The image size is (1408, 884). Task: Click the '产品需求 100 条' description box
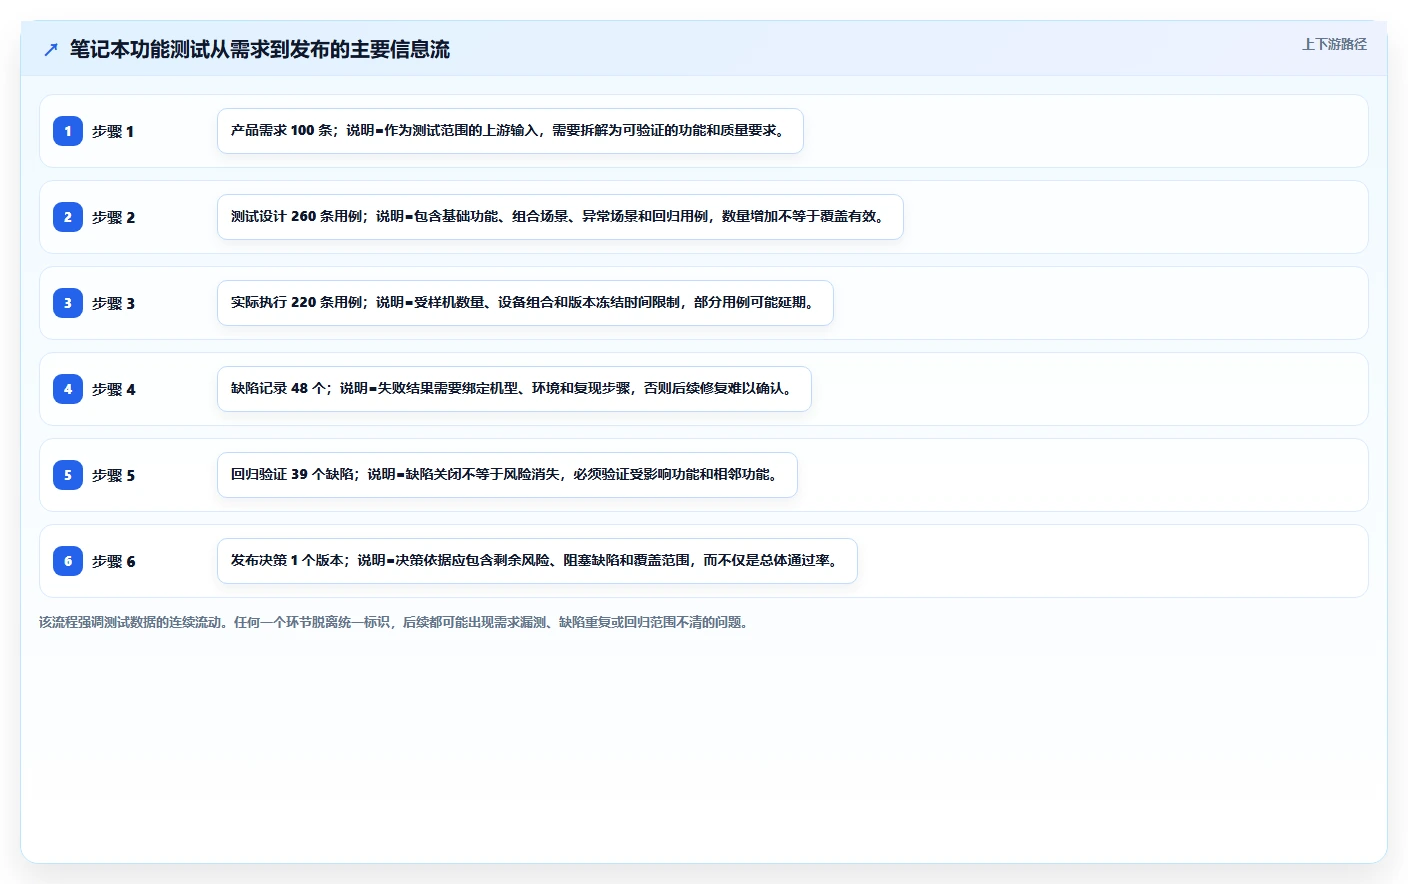(x=510, y=131)
